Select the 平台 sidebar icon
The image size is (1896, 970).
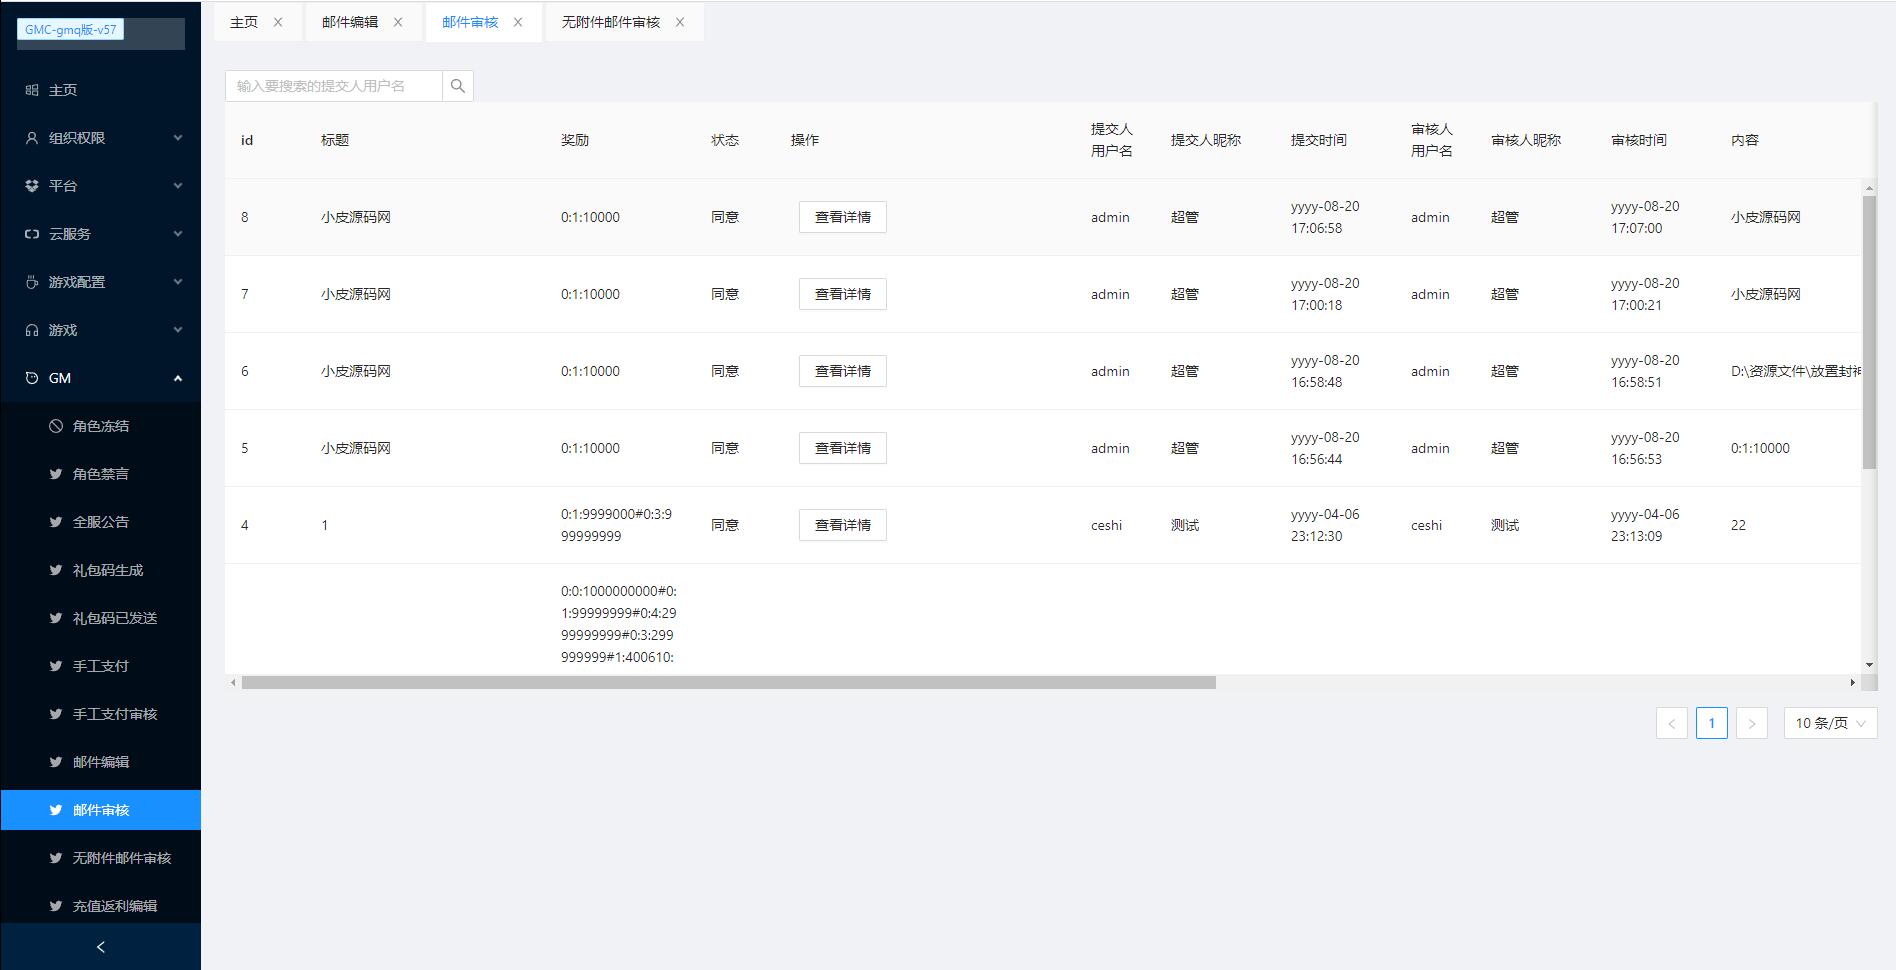[30, 185]
